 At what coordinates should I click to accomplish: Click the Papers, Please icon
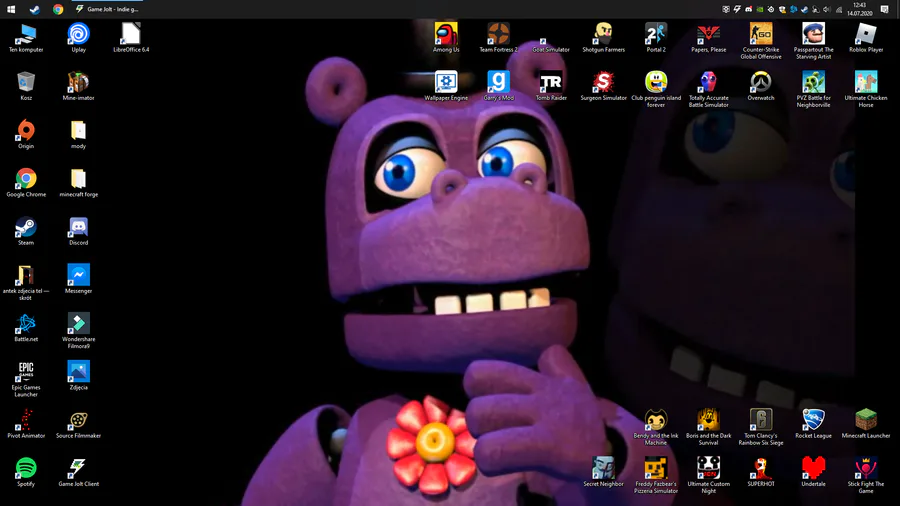(x=708, y=38)
